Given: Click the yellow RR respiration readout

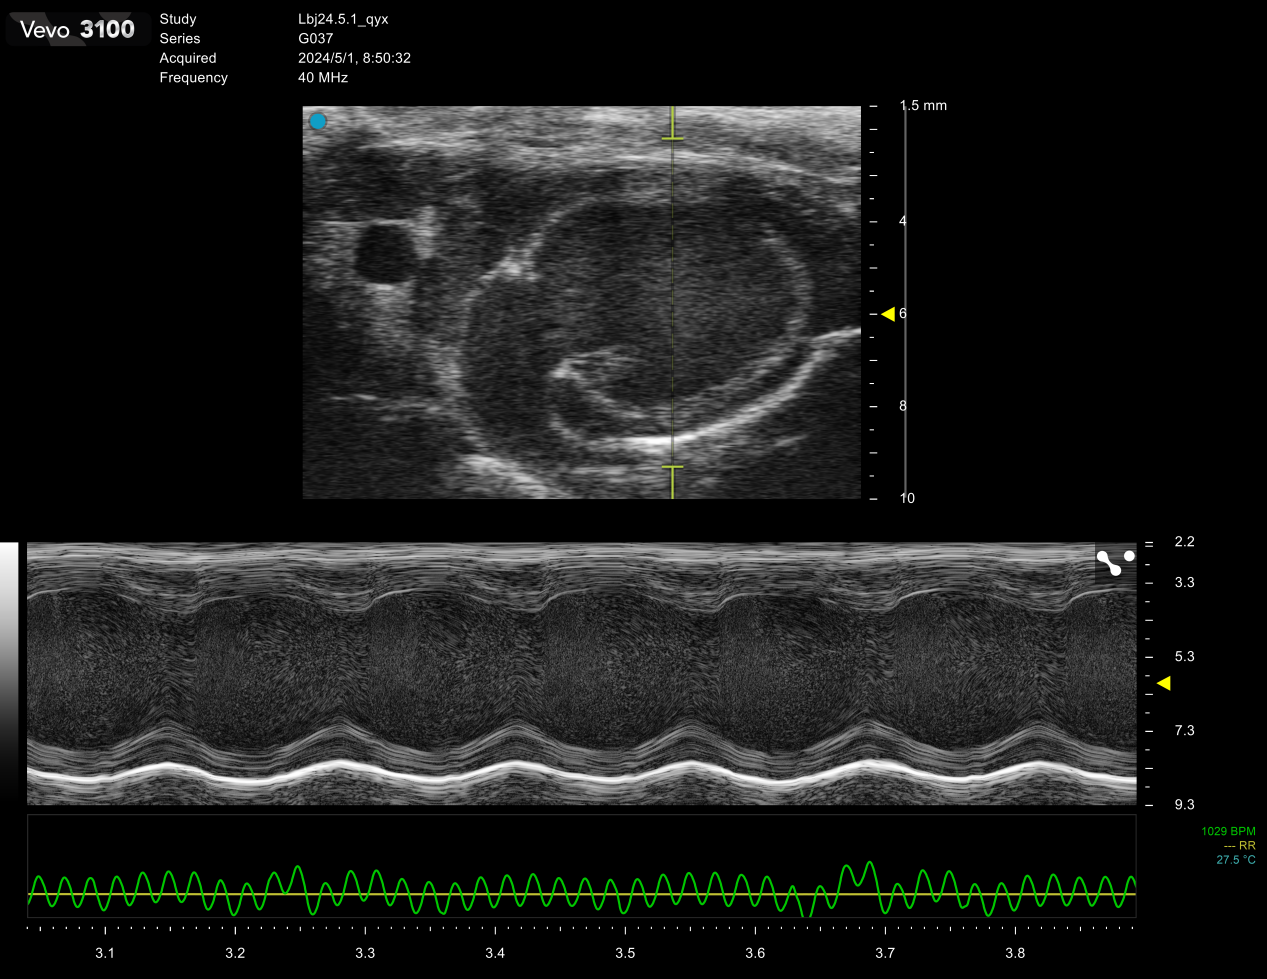Looking at the screenshot, I should pyautogui.click(x=1239, y=846).
